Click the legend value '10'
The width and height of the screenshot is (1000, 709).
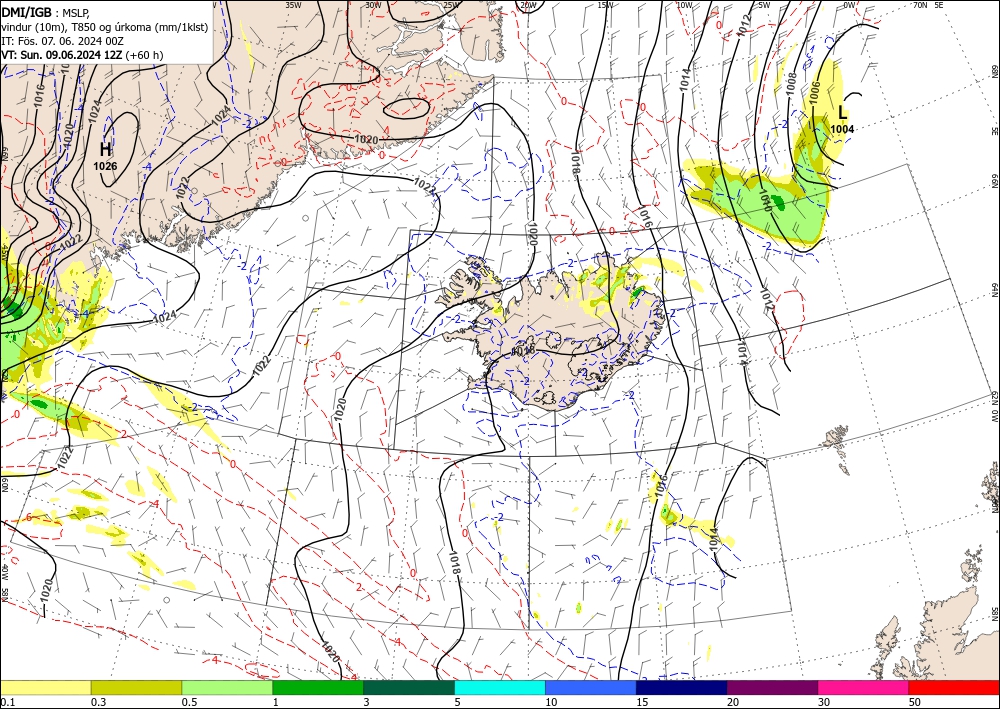tap(552, 702)
